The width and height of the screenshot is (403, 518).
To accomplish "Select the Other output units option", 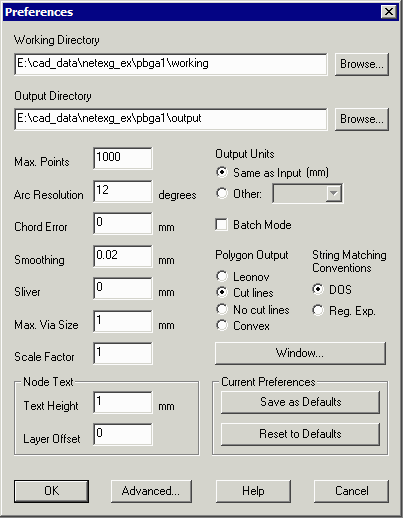I will coord(222,193).
